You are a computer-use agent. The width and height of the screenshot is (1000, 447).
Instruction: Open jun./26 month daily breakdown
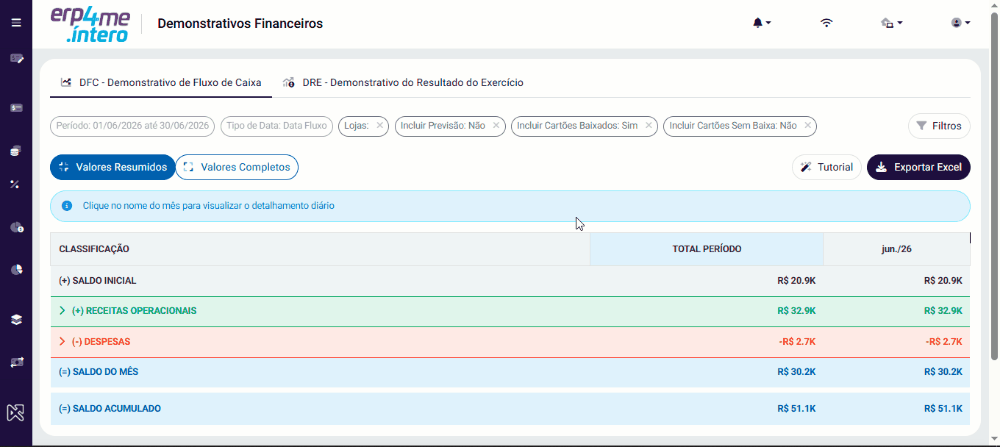(x=897, y=249)
